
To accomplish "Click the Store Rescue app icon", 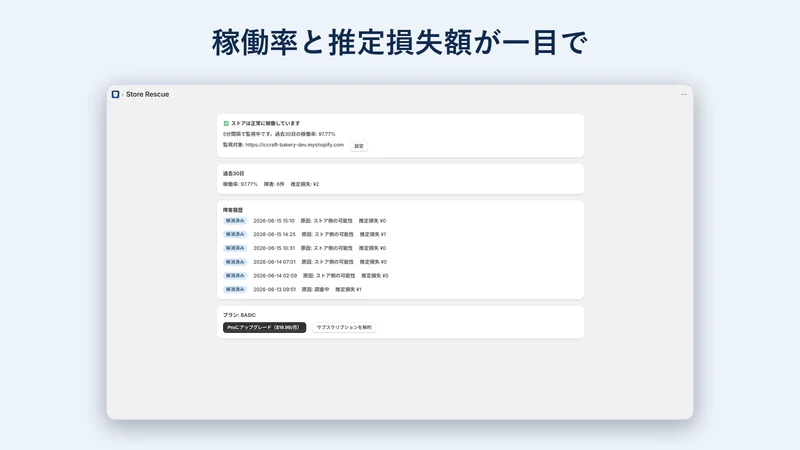I will coord(115,94).
